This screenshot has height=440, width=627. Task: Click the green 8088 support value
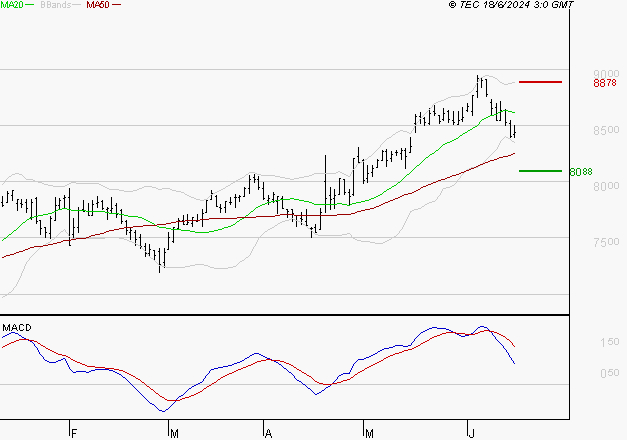pos(581,172)
